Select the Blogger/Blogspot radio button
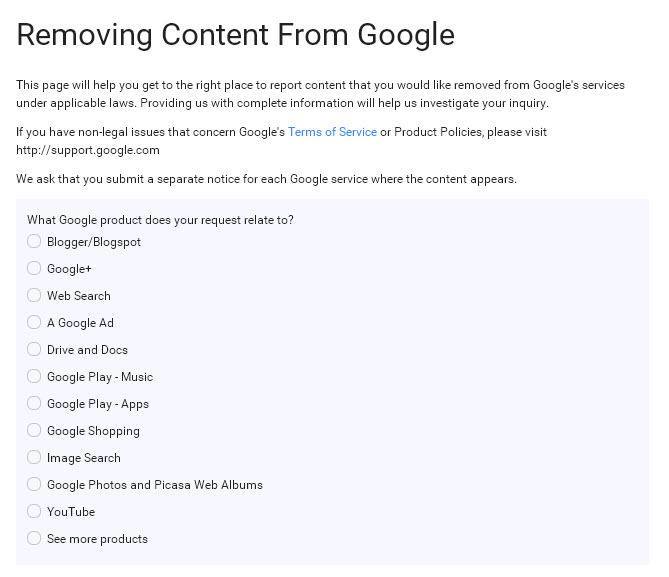Screen dimensions: 669x577 34,241
